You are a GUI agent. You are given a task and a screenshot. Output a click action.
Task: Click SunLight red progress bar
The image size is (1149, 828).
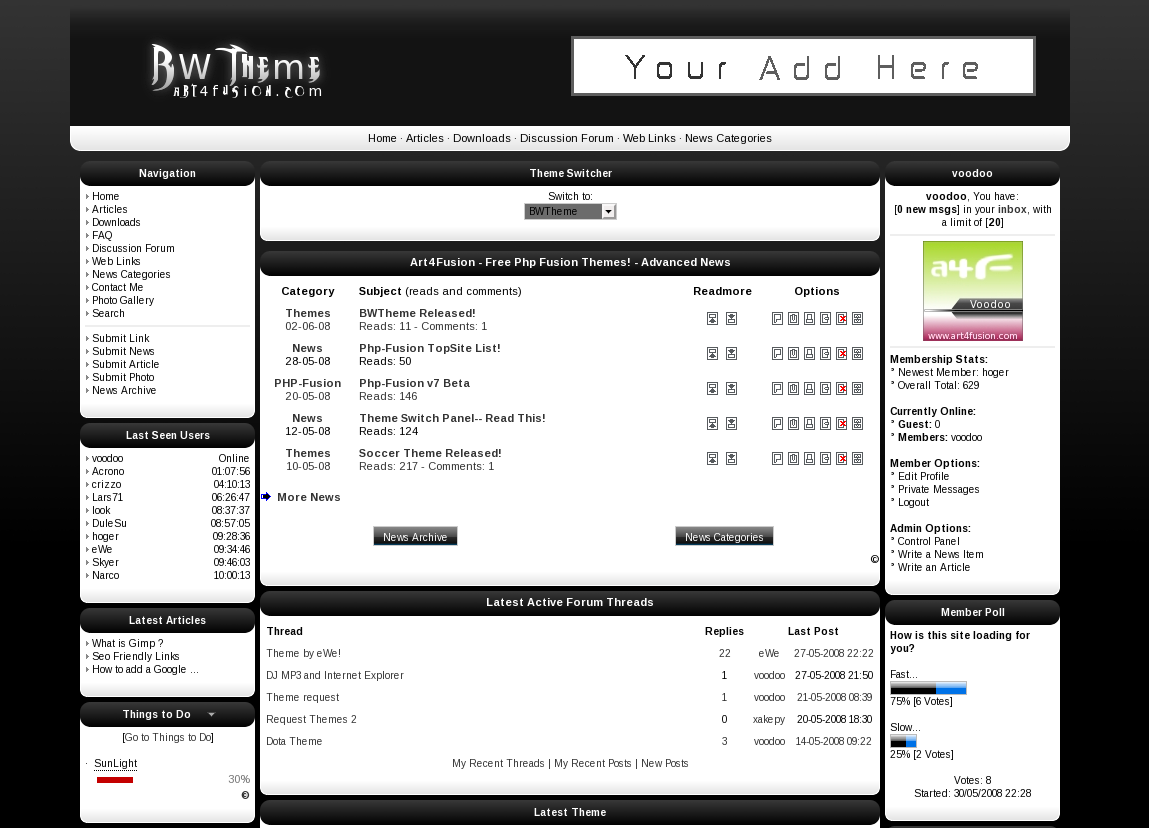[115, 780]
